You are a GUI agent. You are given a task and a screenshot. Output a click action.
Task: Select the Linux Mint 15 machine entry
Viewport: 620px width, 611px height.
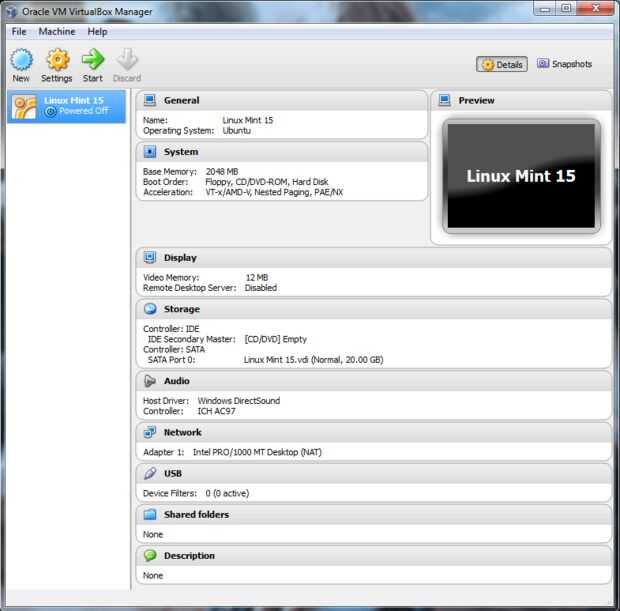click(66, 106)
